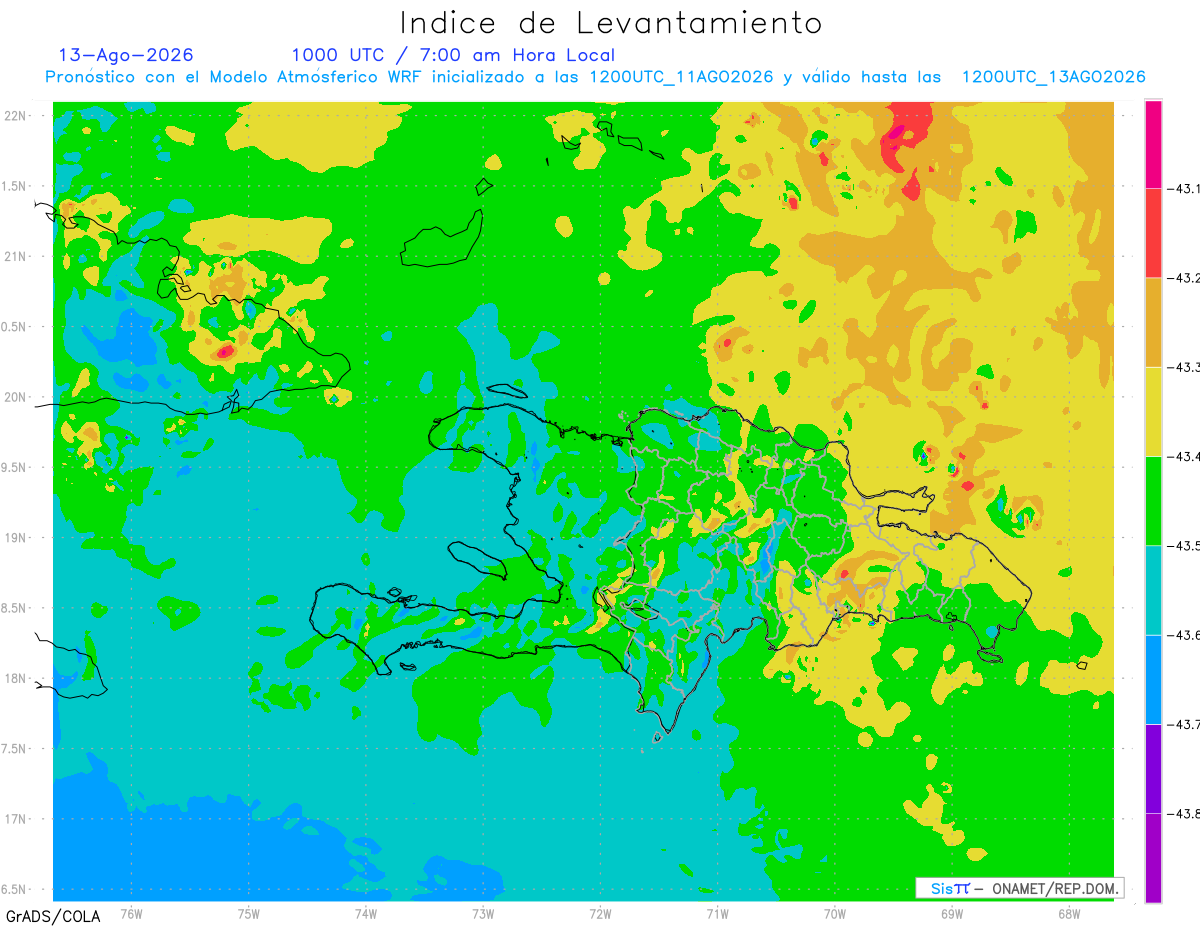This screenshot has width=1200, height=927.
Task: Click the -43.1 color bar label
Action: tap(1183, 188)
